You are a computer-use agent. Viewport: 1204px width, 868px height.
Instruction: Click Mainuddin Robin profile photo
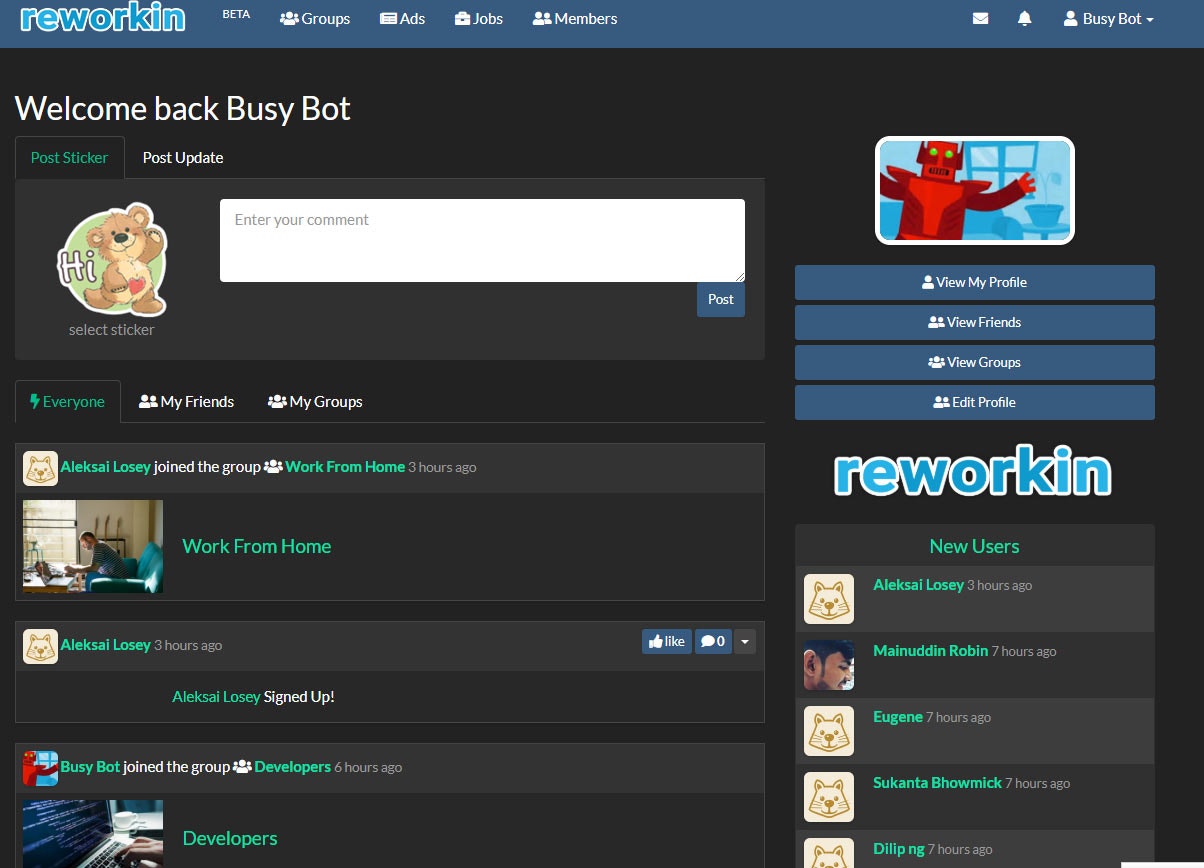[x=829, y=665]
